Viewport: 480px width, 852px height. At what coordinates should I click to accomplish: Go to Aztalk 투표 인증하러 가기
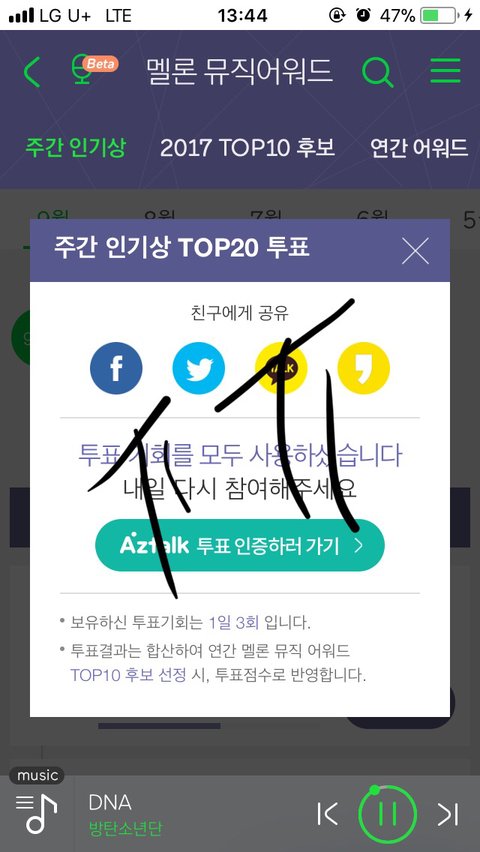click(x=240, y=545)
